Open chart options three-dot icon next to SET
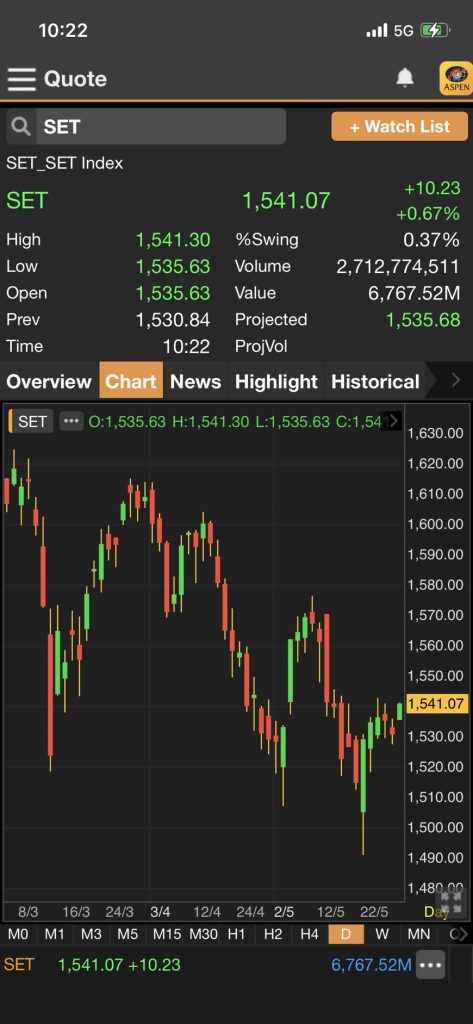Image resolution: width=473 pixels, height=1024 pixels. pyautogui.click(x=72, y=421)
